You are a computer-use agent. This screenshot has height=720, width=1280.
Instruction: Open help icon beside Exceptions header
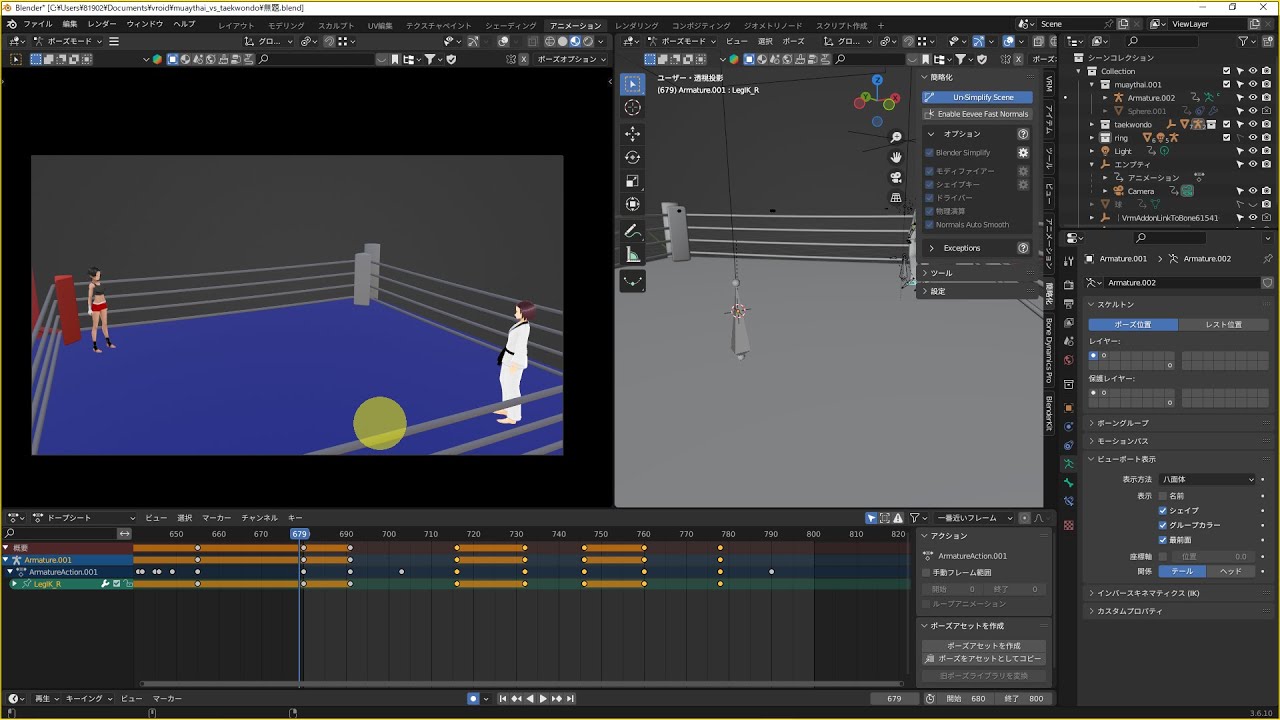(1023, 248)
